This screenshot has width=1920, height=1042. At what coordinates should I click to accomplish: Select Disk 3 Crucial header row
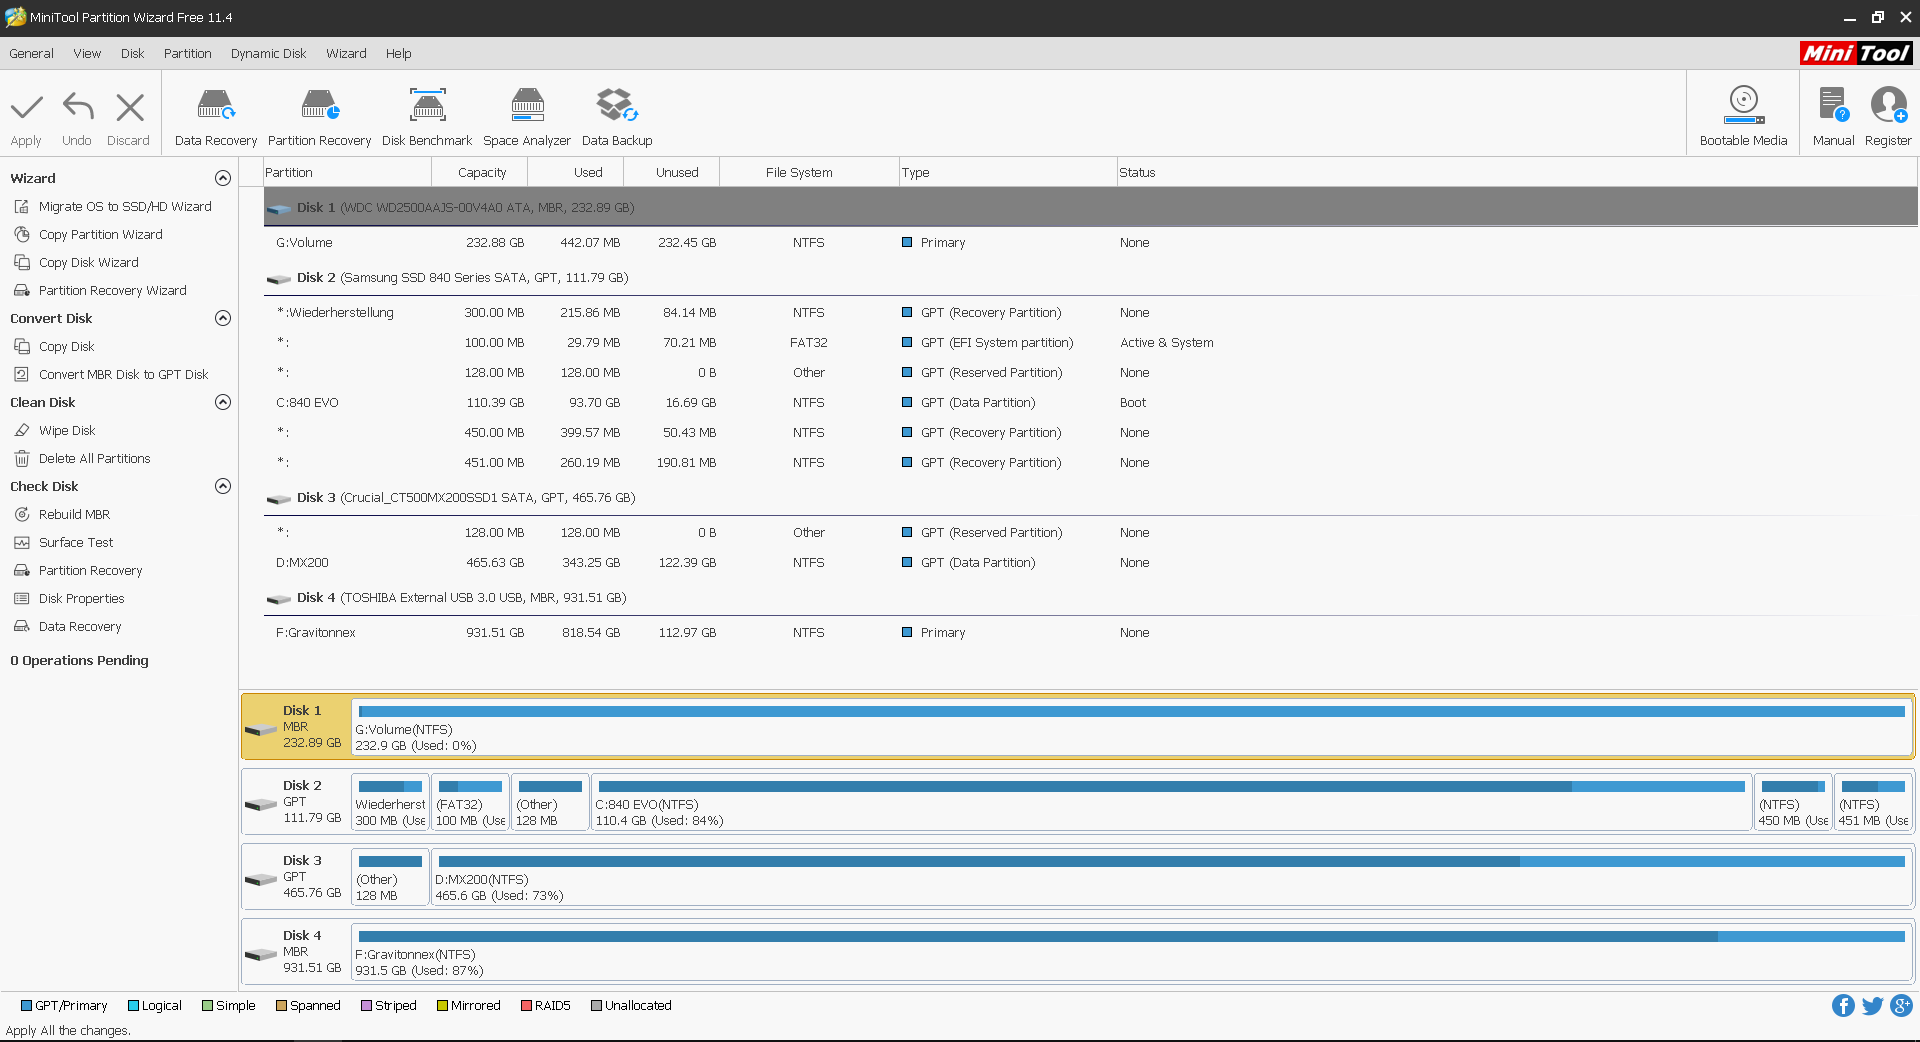click(1091, 498)
